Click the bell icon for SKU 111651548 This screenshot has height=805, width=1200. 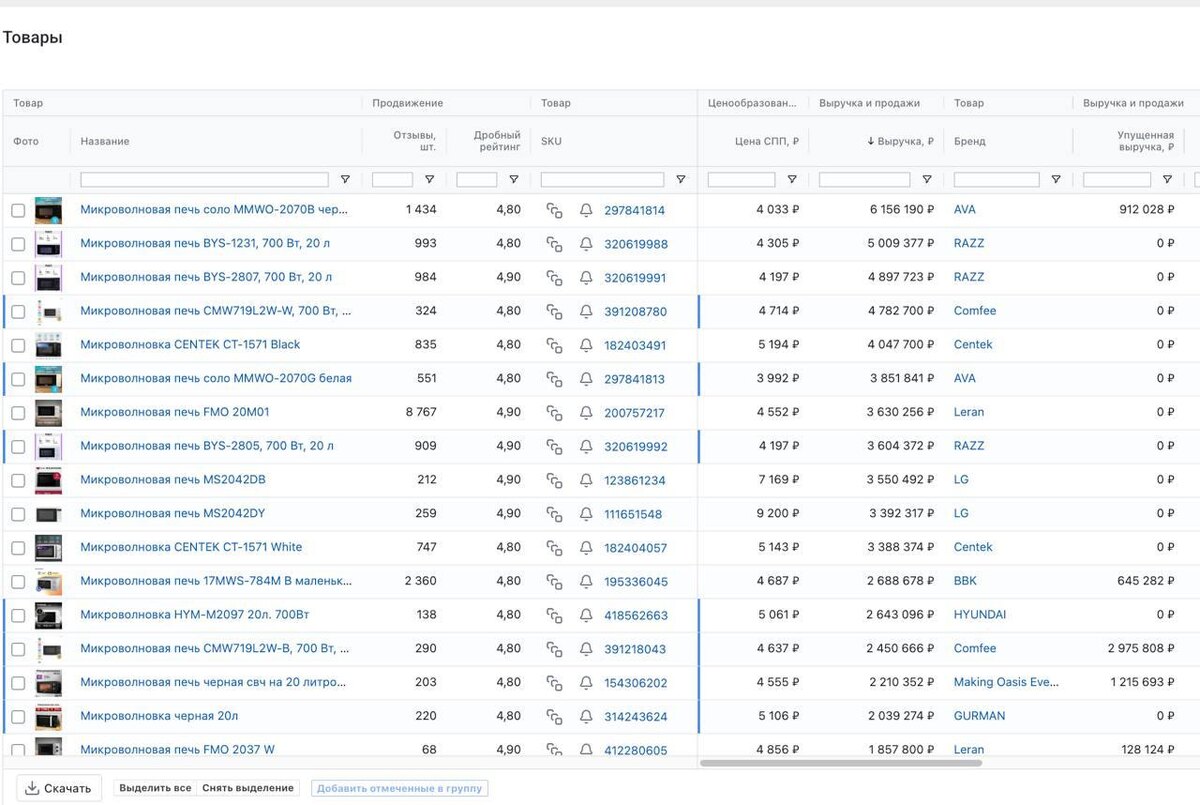tap(586, 514)
